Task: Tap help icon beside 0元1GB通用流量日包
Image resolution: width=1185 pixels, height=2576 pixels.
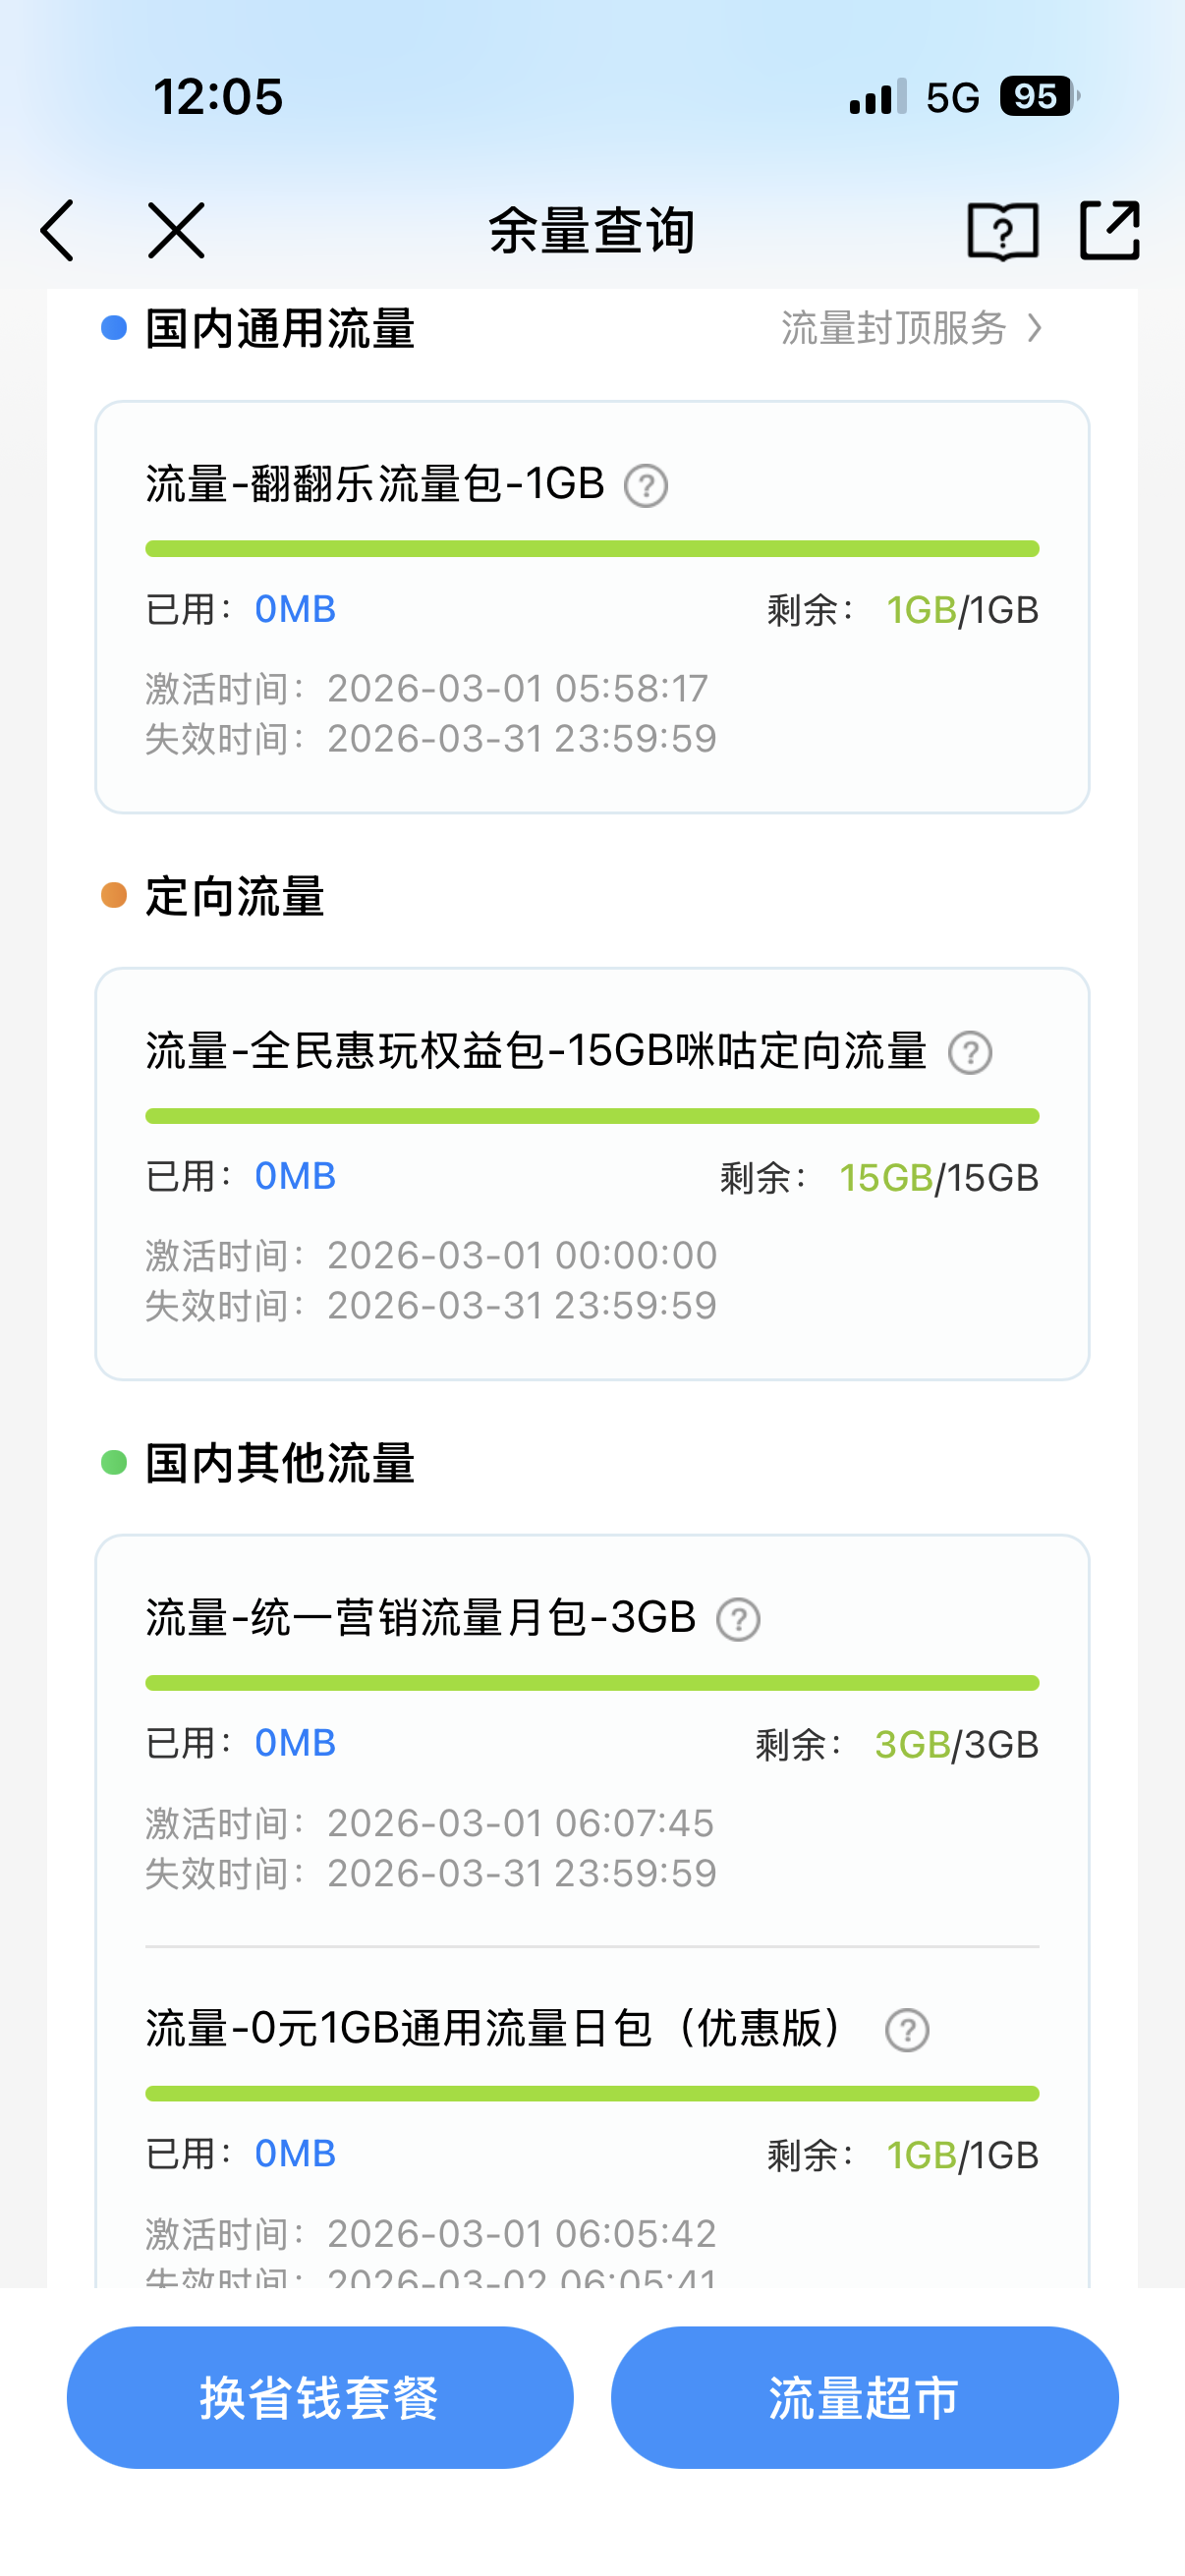Action: (907, 2031)
